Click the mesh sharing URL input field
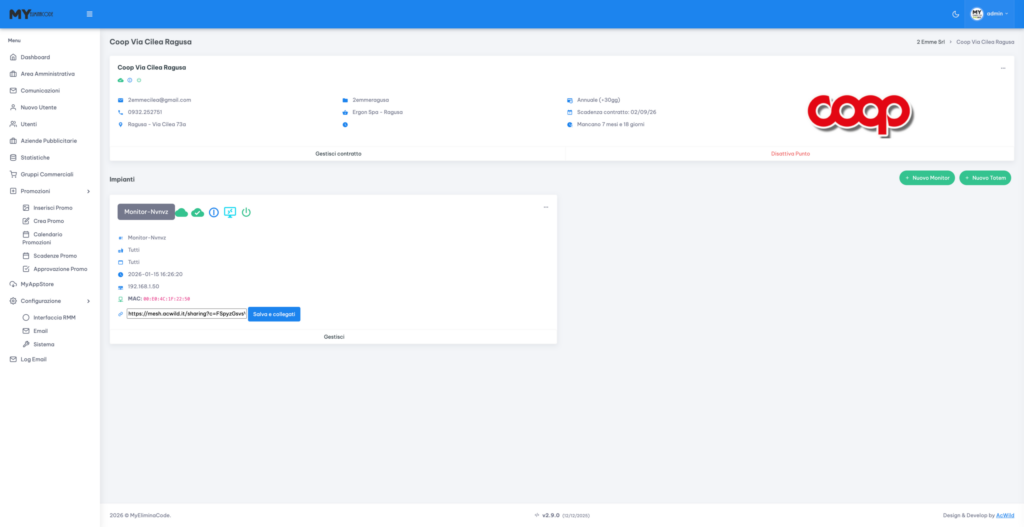The height and width of the screenshot is (527, 1024). 187,313
